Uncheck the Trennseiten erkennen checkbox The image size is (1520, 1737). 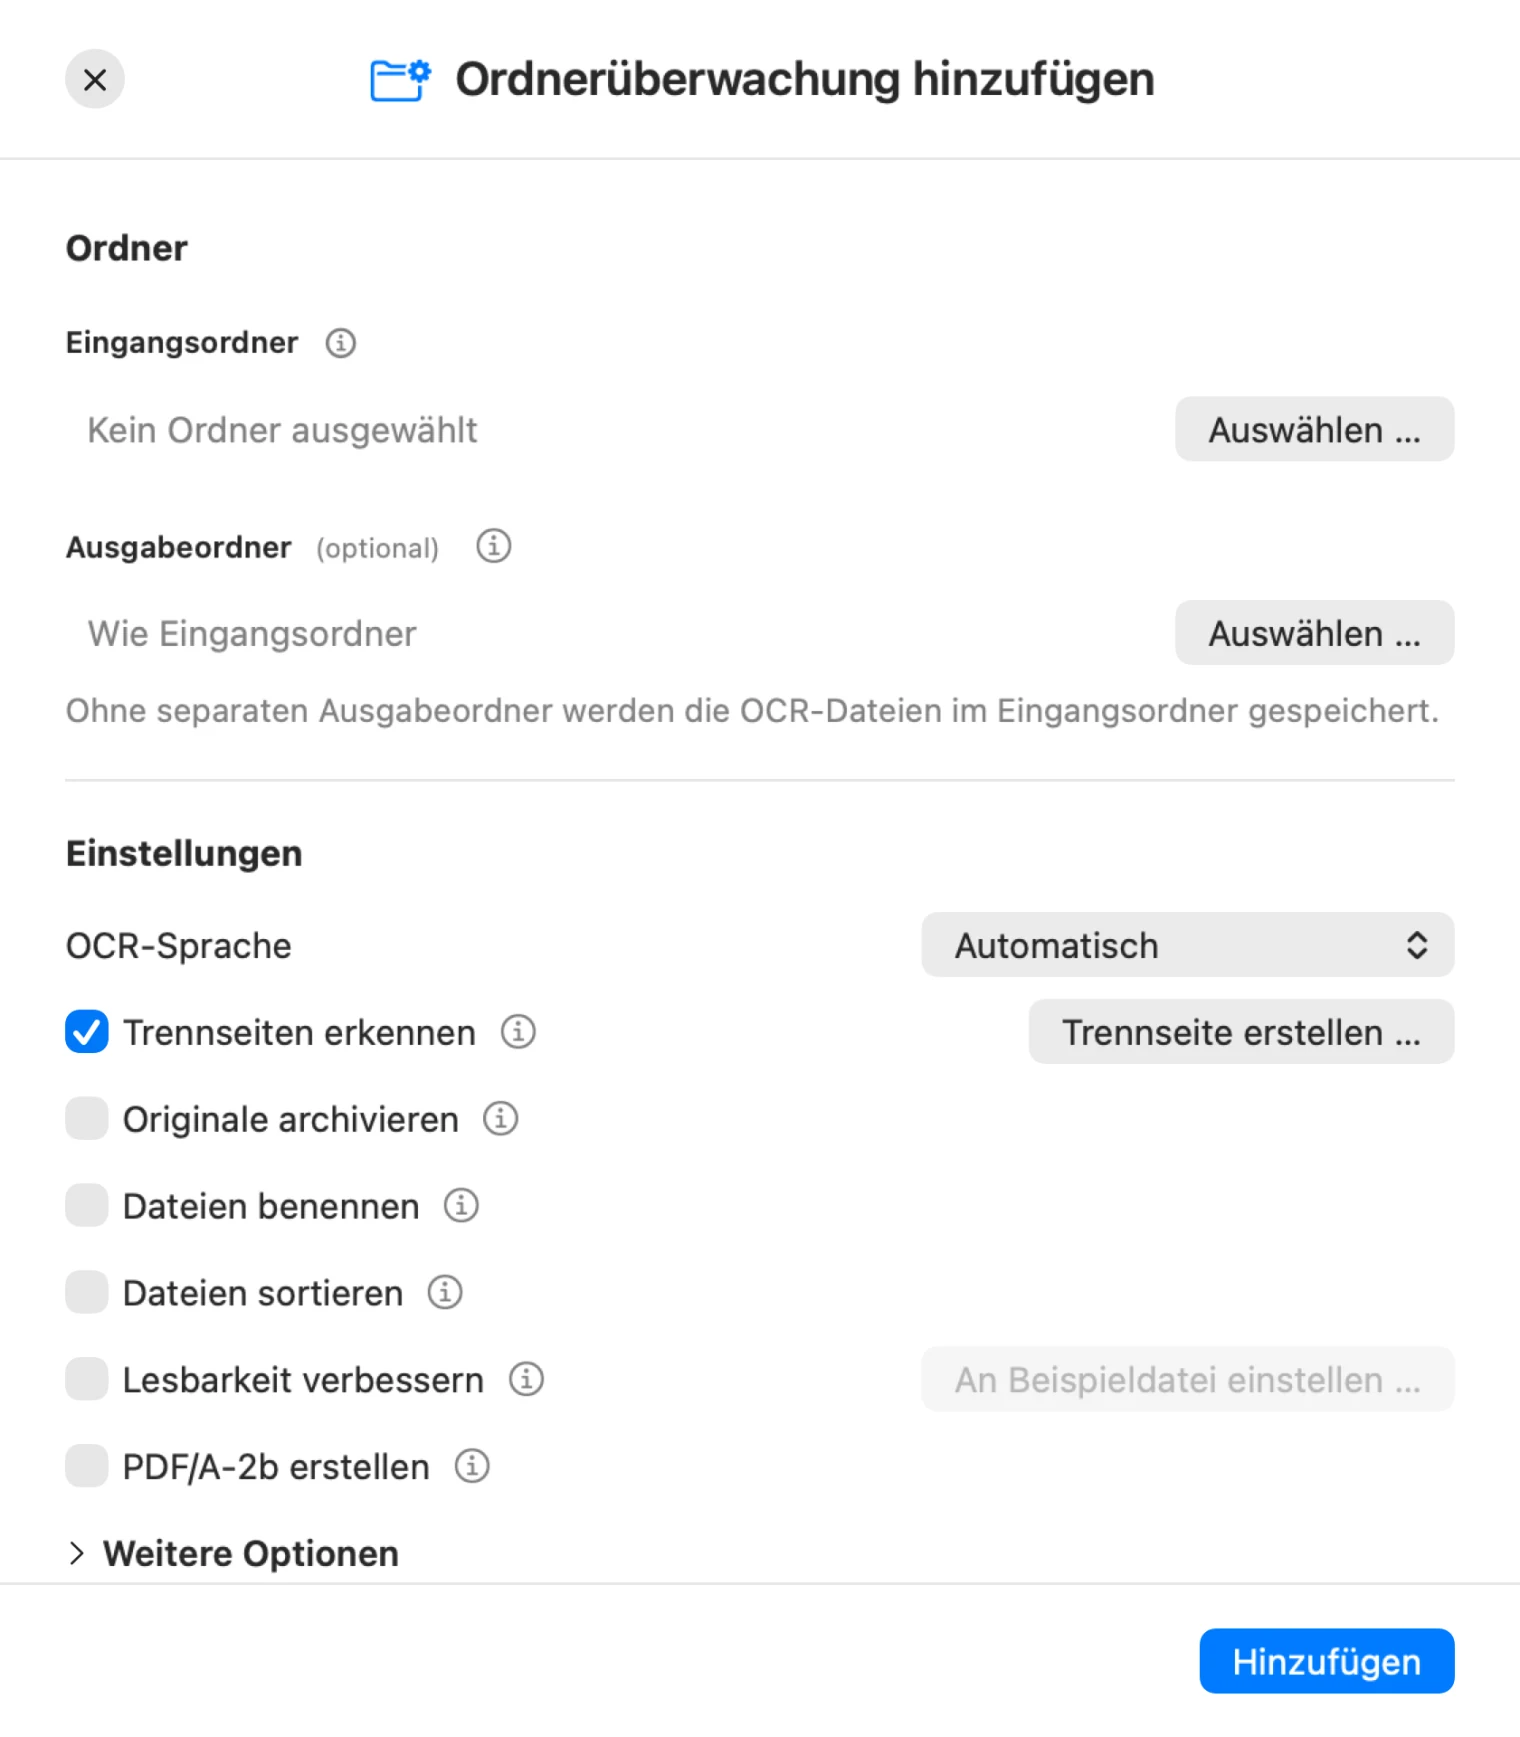click(87, 1031)
